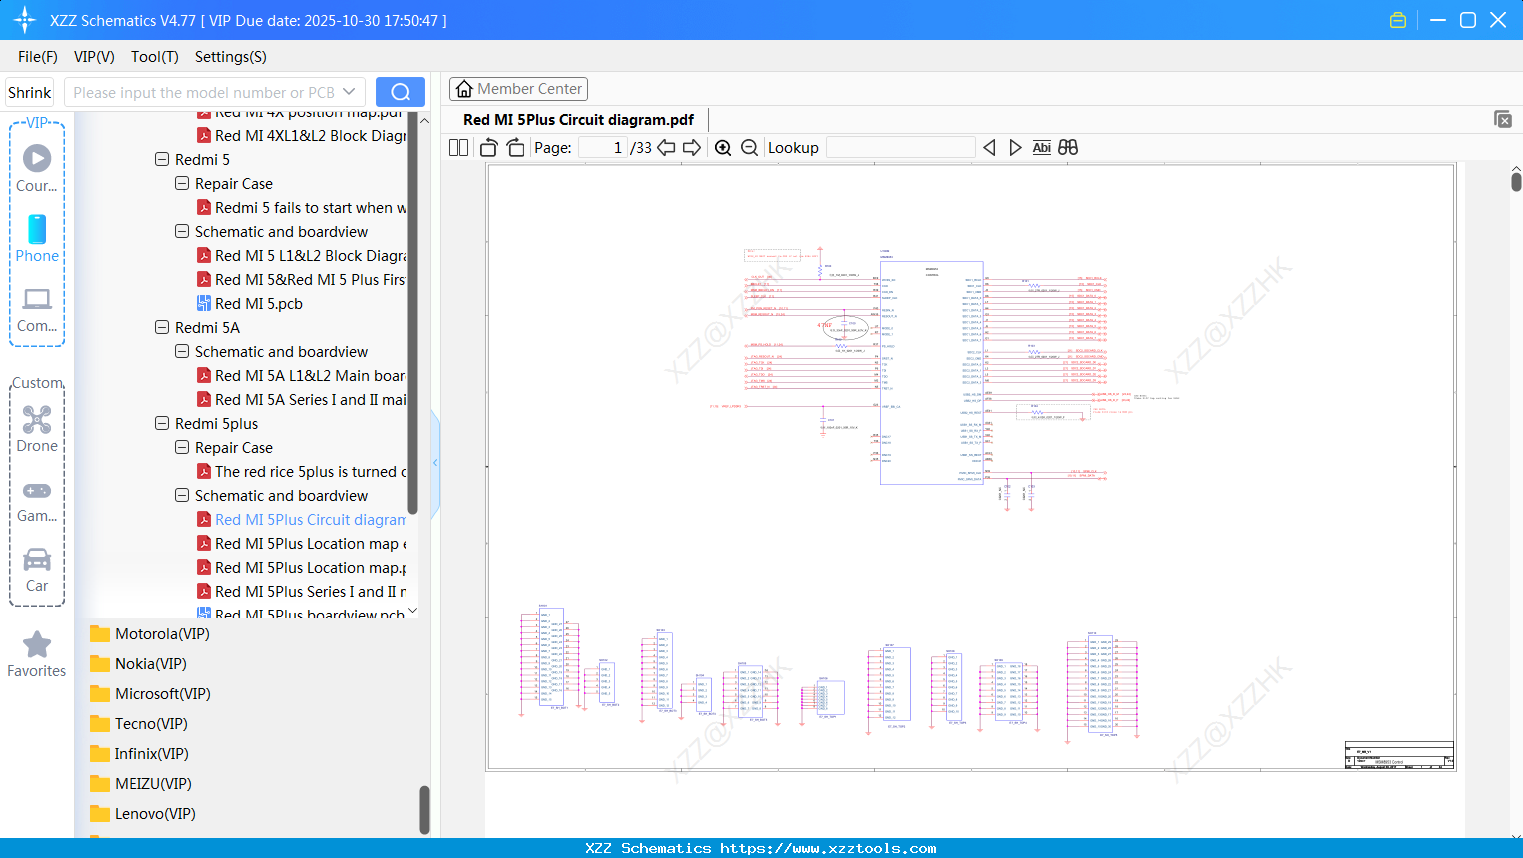1523x858 pixels.
Task: Collapse Repair Case under Redmi 5plus
Action: pyautogui.click(x=182, y=447)
